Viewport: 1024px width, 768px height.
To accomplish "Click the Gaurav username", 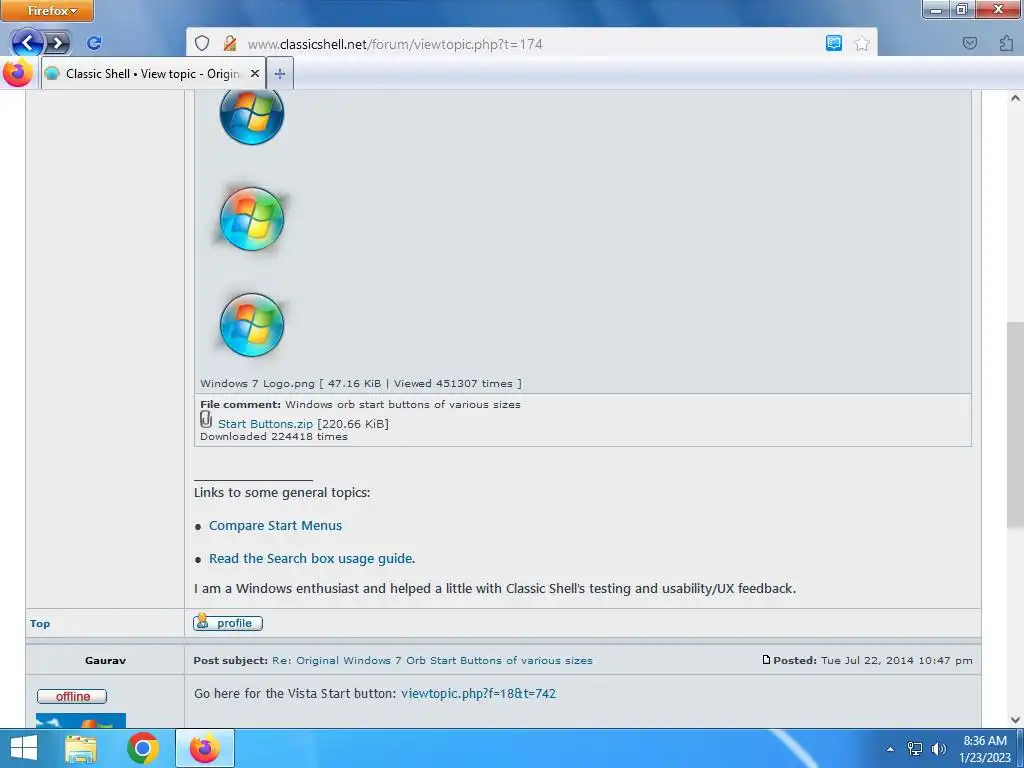I will click(105, 660).
